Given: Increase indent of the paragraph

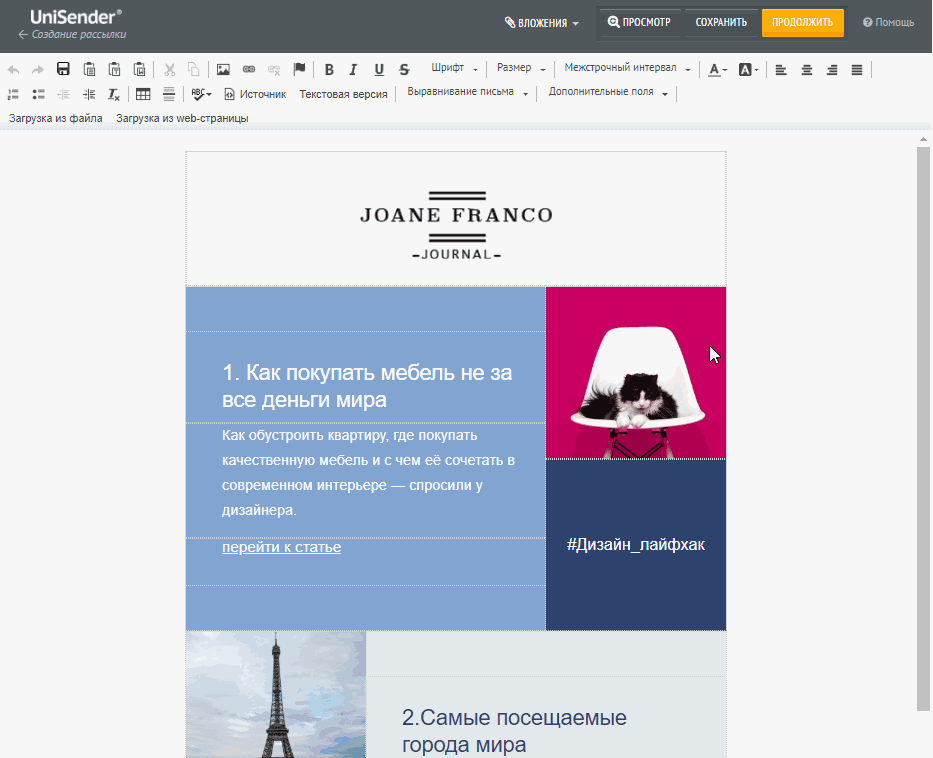Looking at the screenshot, I should [x=89, y=94].
